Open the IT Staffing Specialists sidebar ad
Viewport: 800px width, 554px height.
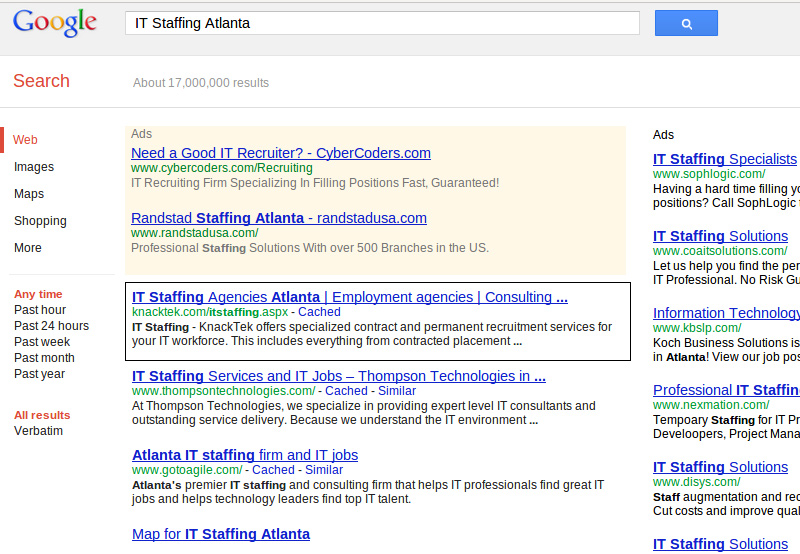click(724, 159)
